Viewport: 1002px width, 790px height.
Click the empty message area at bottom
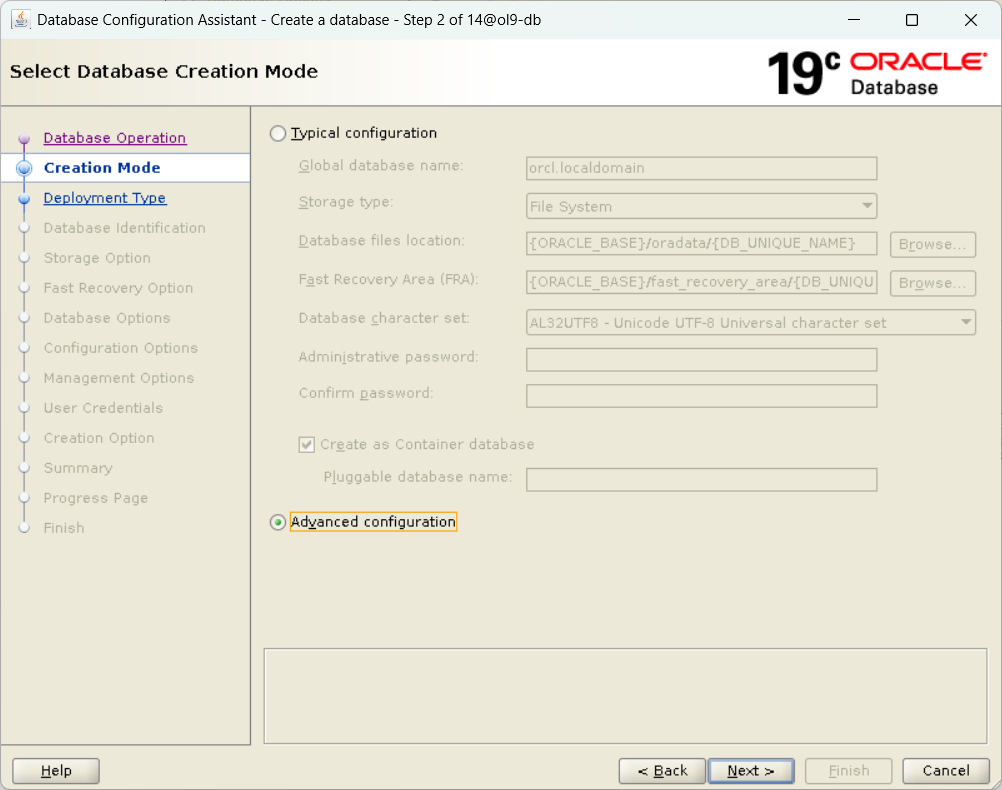(x=626, y=697)
